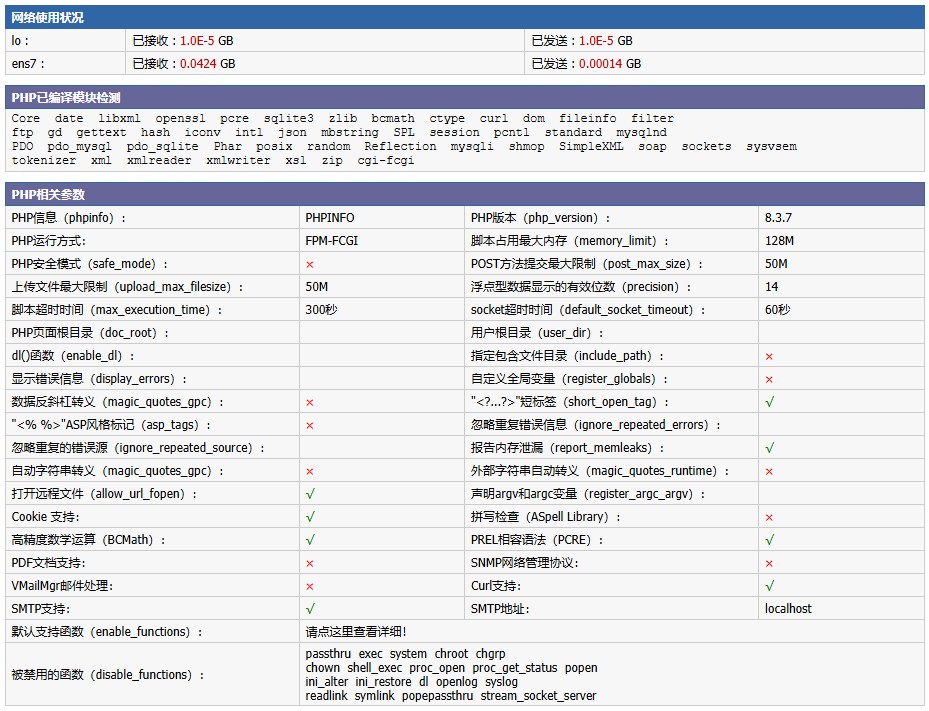Click the red cross for asp_tags
The image size is (929, 711).
tap(310, 425)
